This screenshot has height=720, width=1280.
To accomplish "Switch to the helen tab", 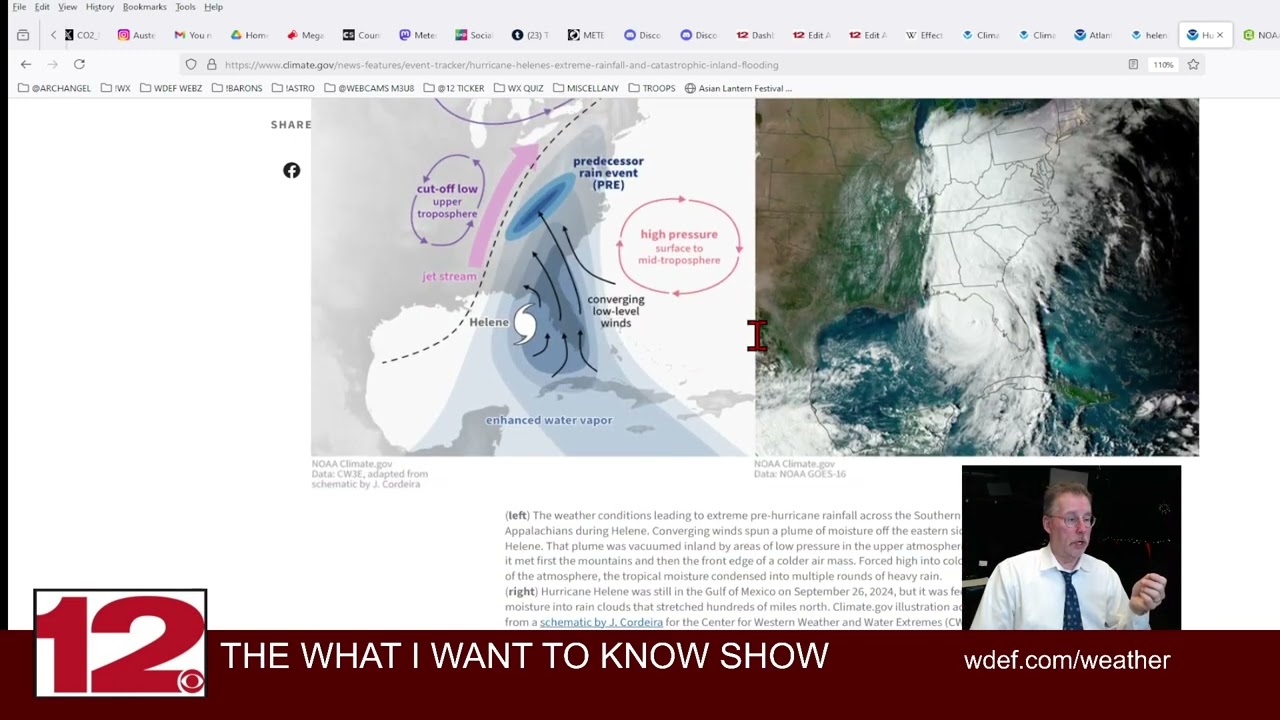I will pos(1149,35).
